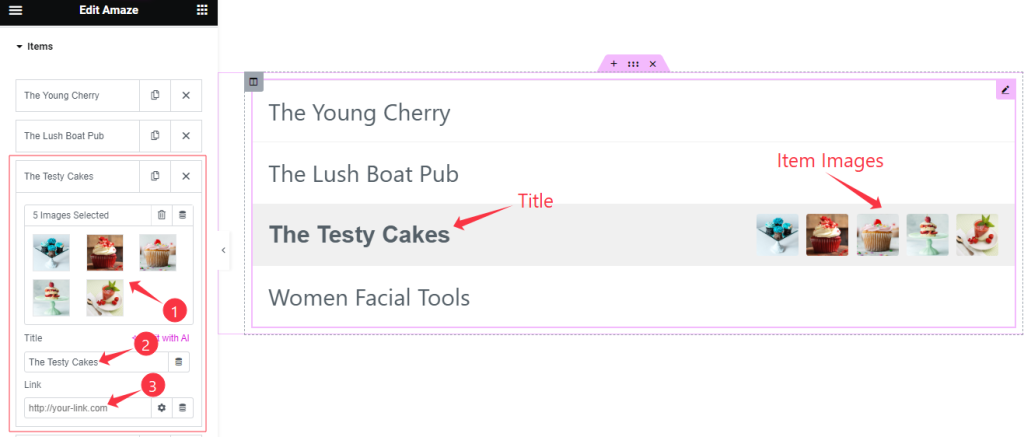Expand The Young Cherry item row

pos(78,95)
